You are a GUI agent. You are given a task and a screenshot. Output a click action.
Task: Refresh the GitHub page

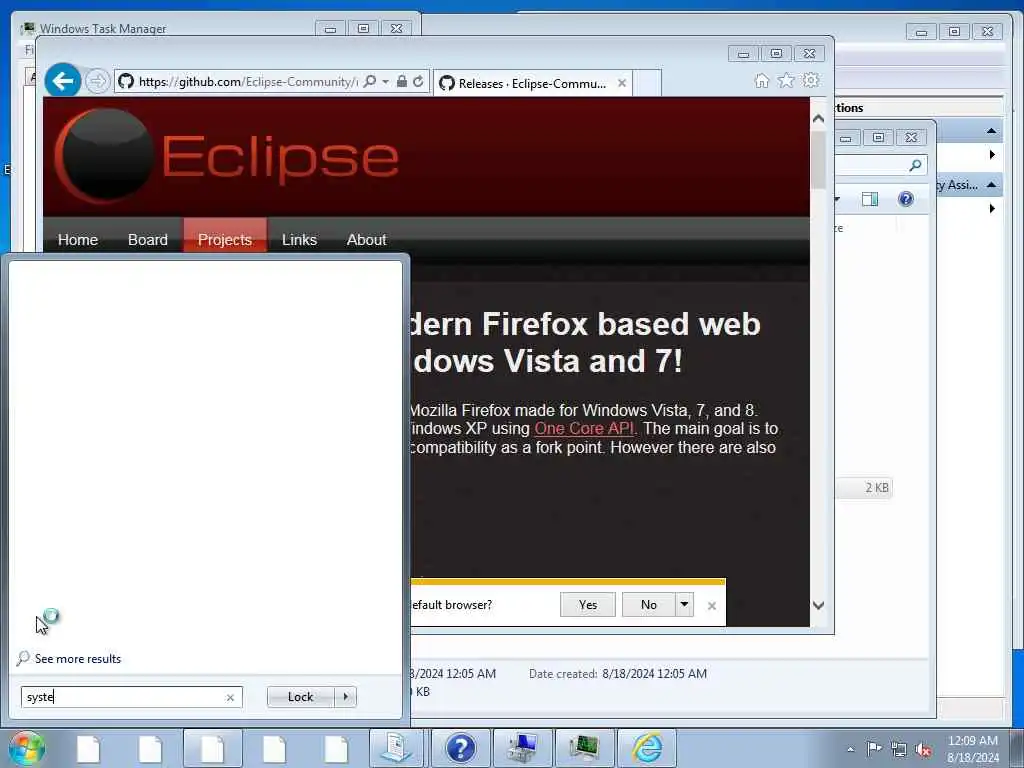418,82
